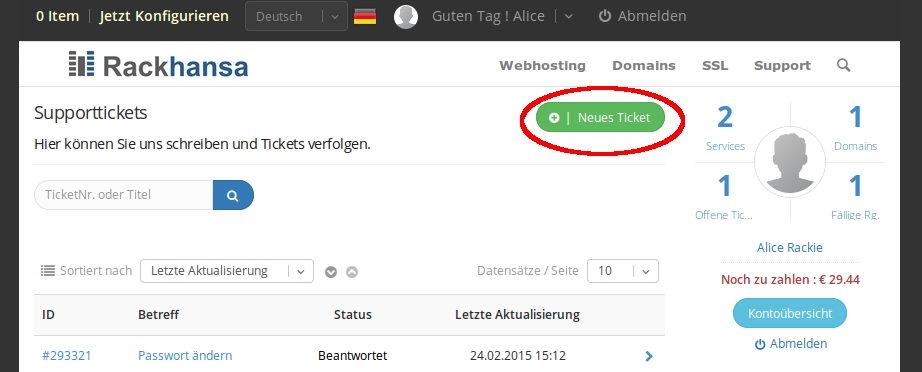The image size is (922, 372).
Task: Click Jetzt Konfigurieren link
Action: click(164, 16)
